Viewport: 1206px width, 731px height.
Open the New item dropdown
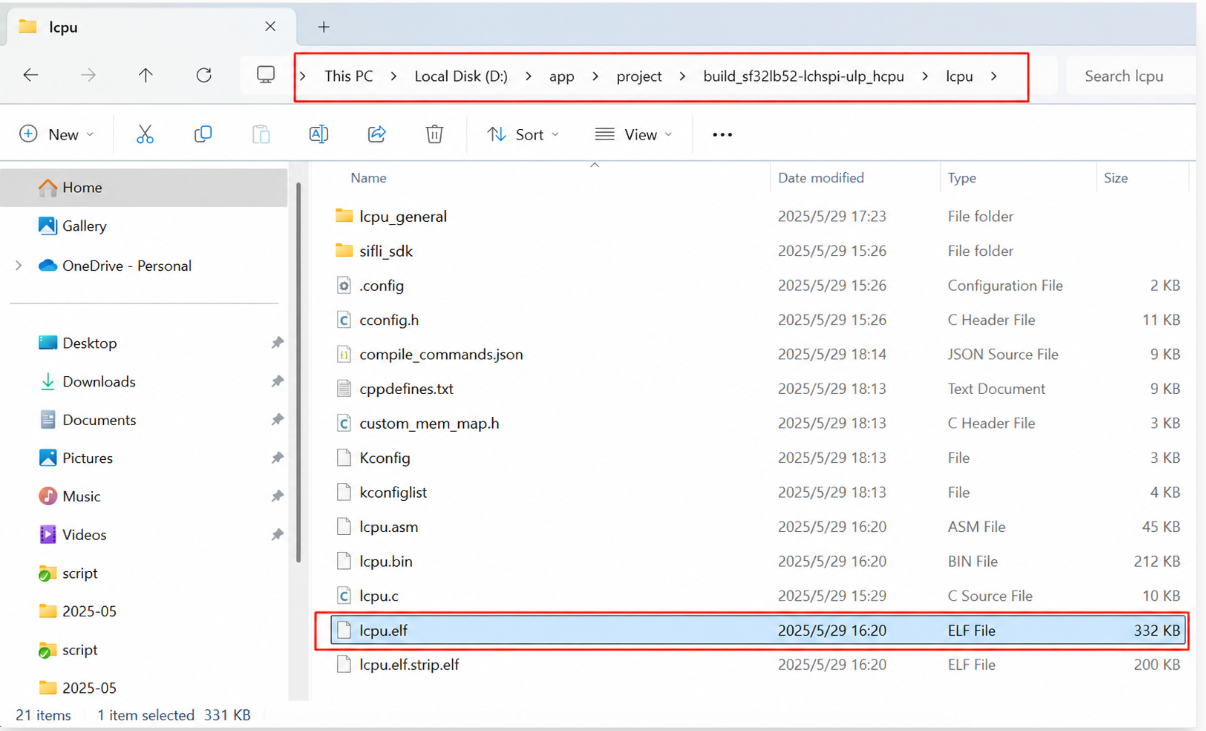(56, 134)
